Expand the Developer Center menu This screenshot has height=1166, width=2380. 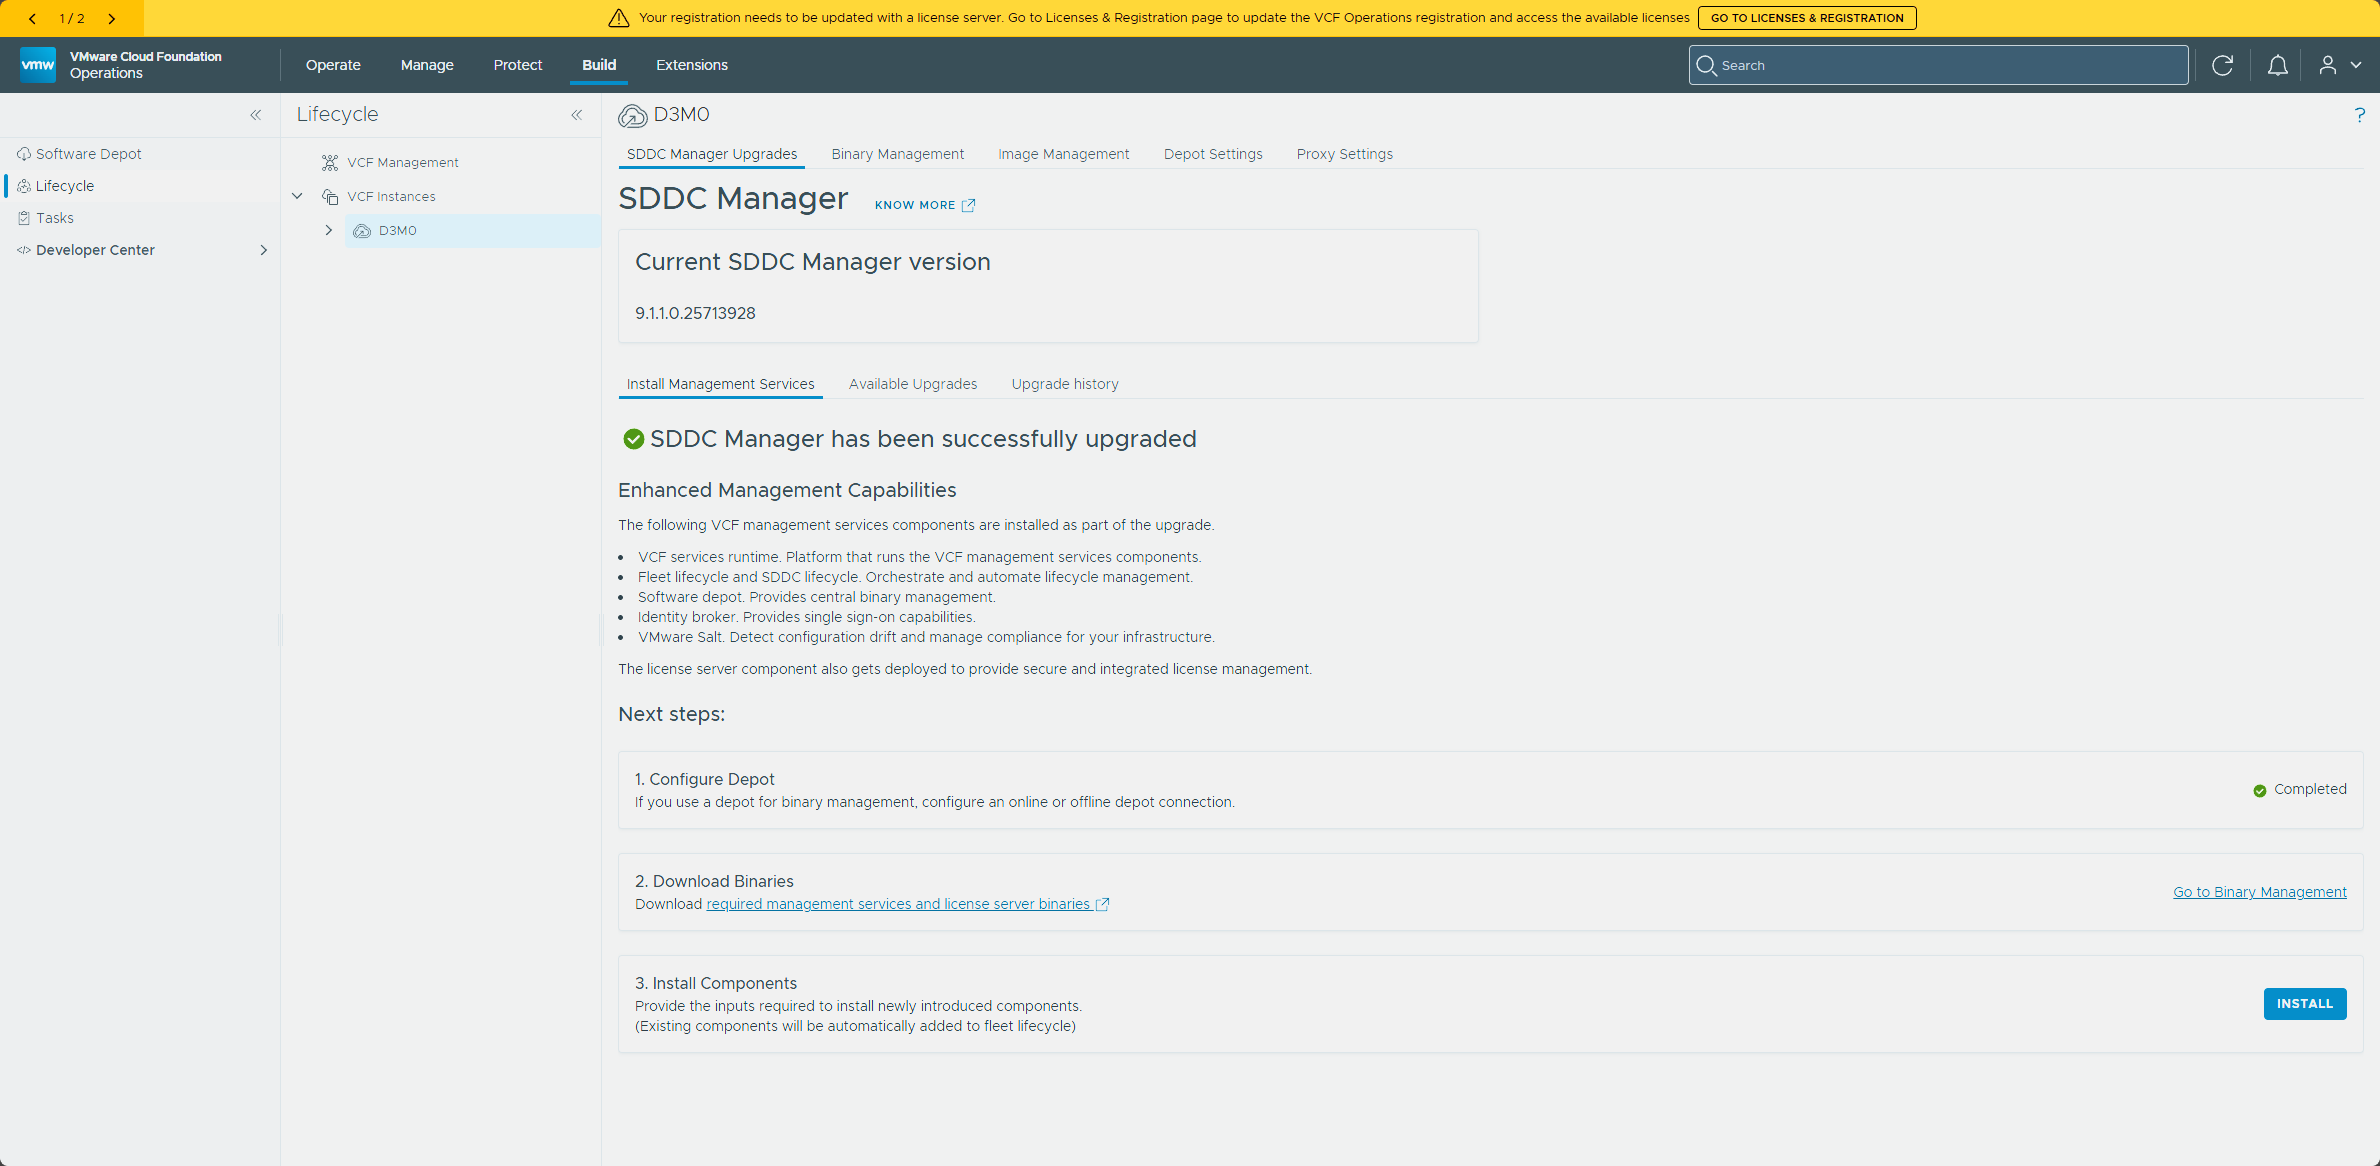263,250
